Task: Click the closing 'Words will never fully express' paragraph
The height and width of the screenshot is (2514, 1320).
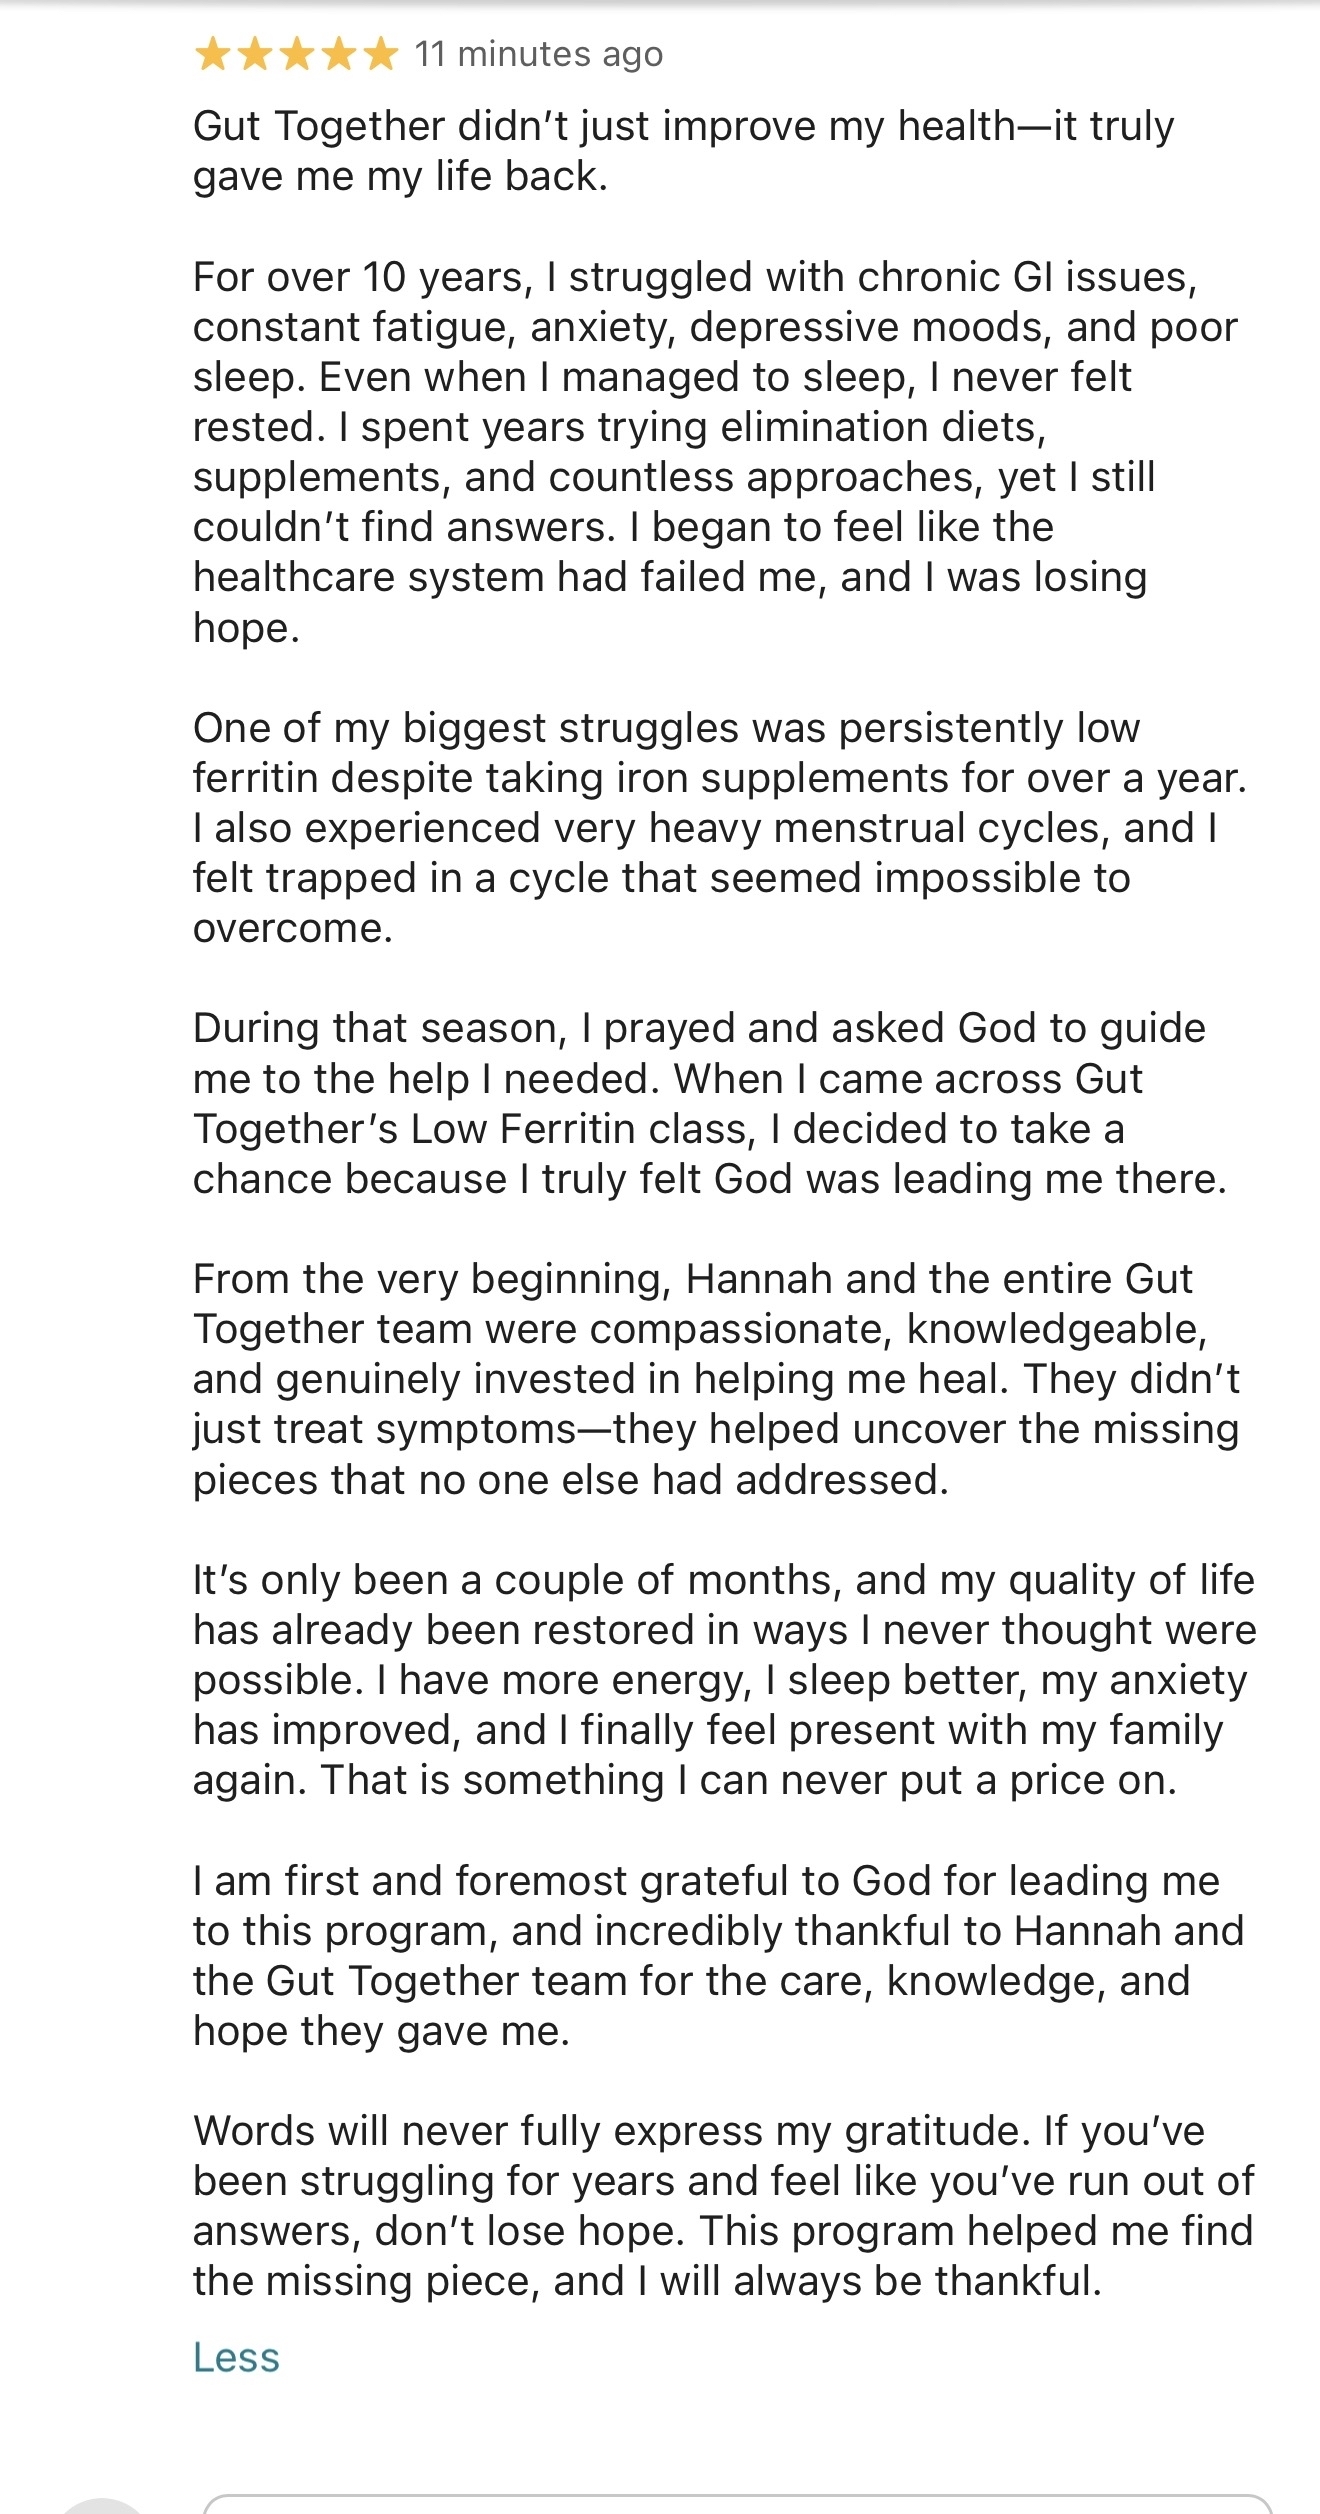Action: [x=723, y=2206]
